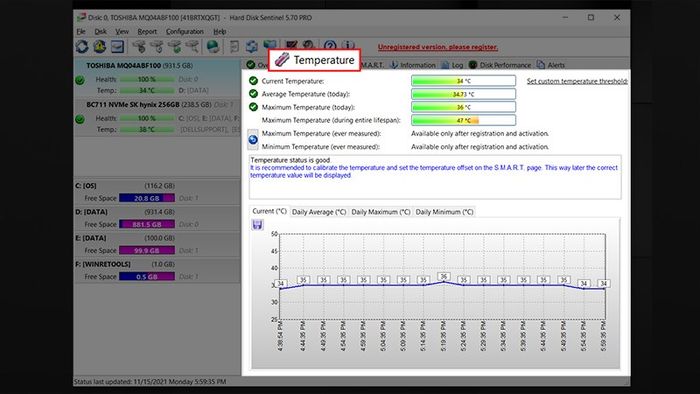Select the Daily Maximum (°C) graph tab
The width and height of the screenshot is (700, 394).
coord(380,212)
